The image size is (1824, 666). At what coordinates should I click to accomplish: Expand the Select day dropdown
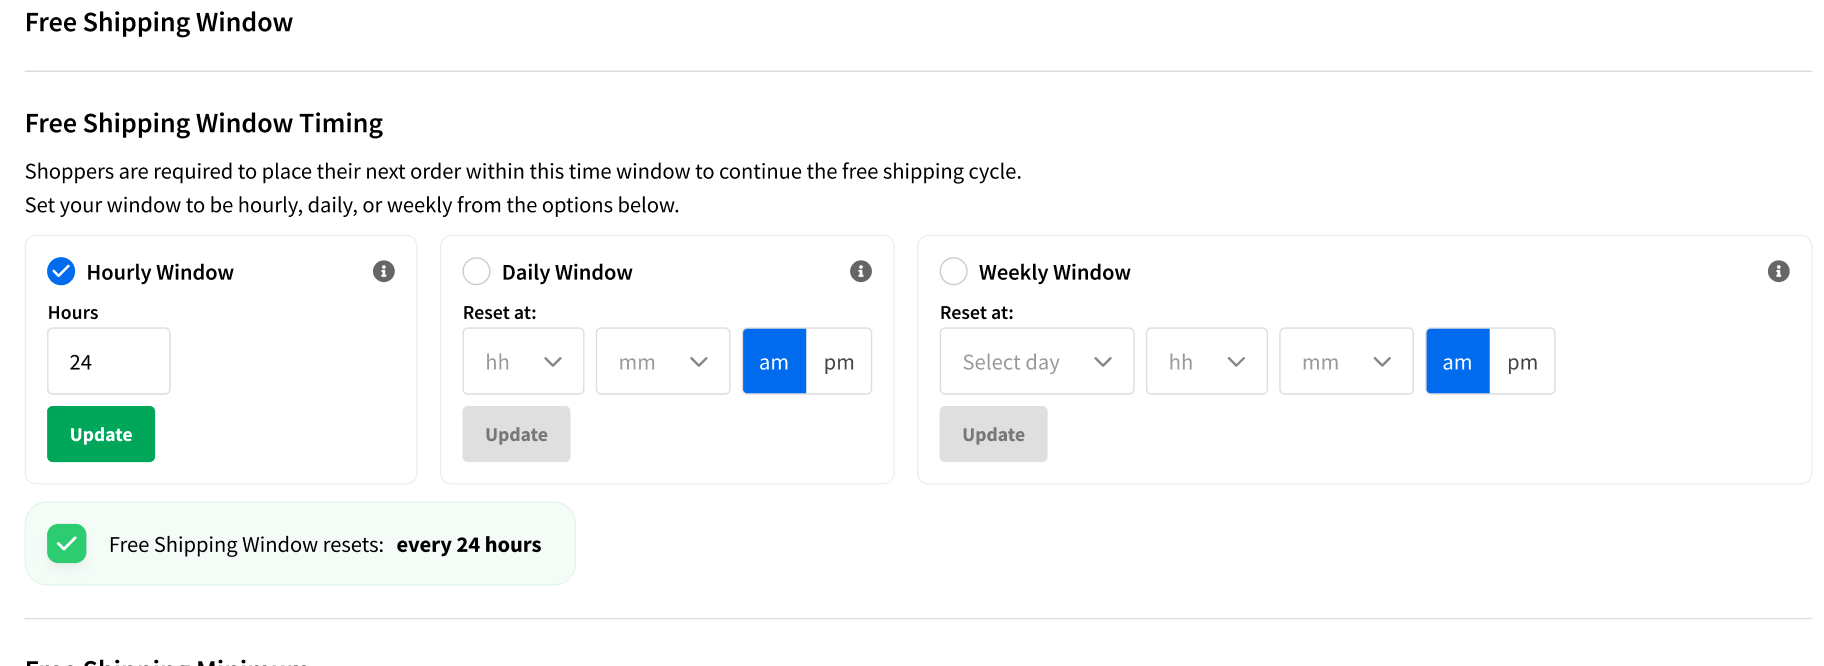pyautogui.click(x=1037, y=361)
